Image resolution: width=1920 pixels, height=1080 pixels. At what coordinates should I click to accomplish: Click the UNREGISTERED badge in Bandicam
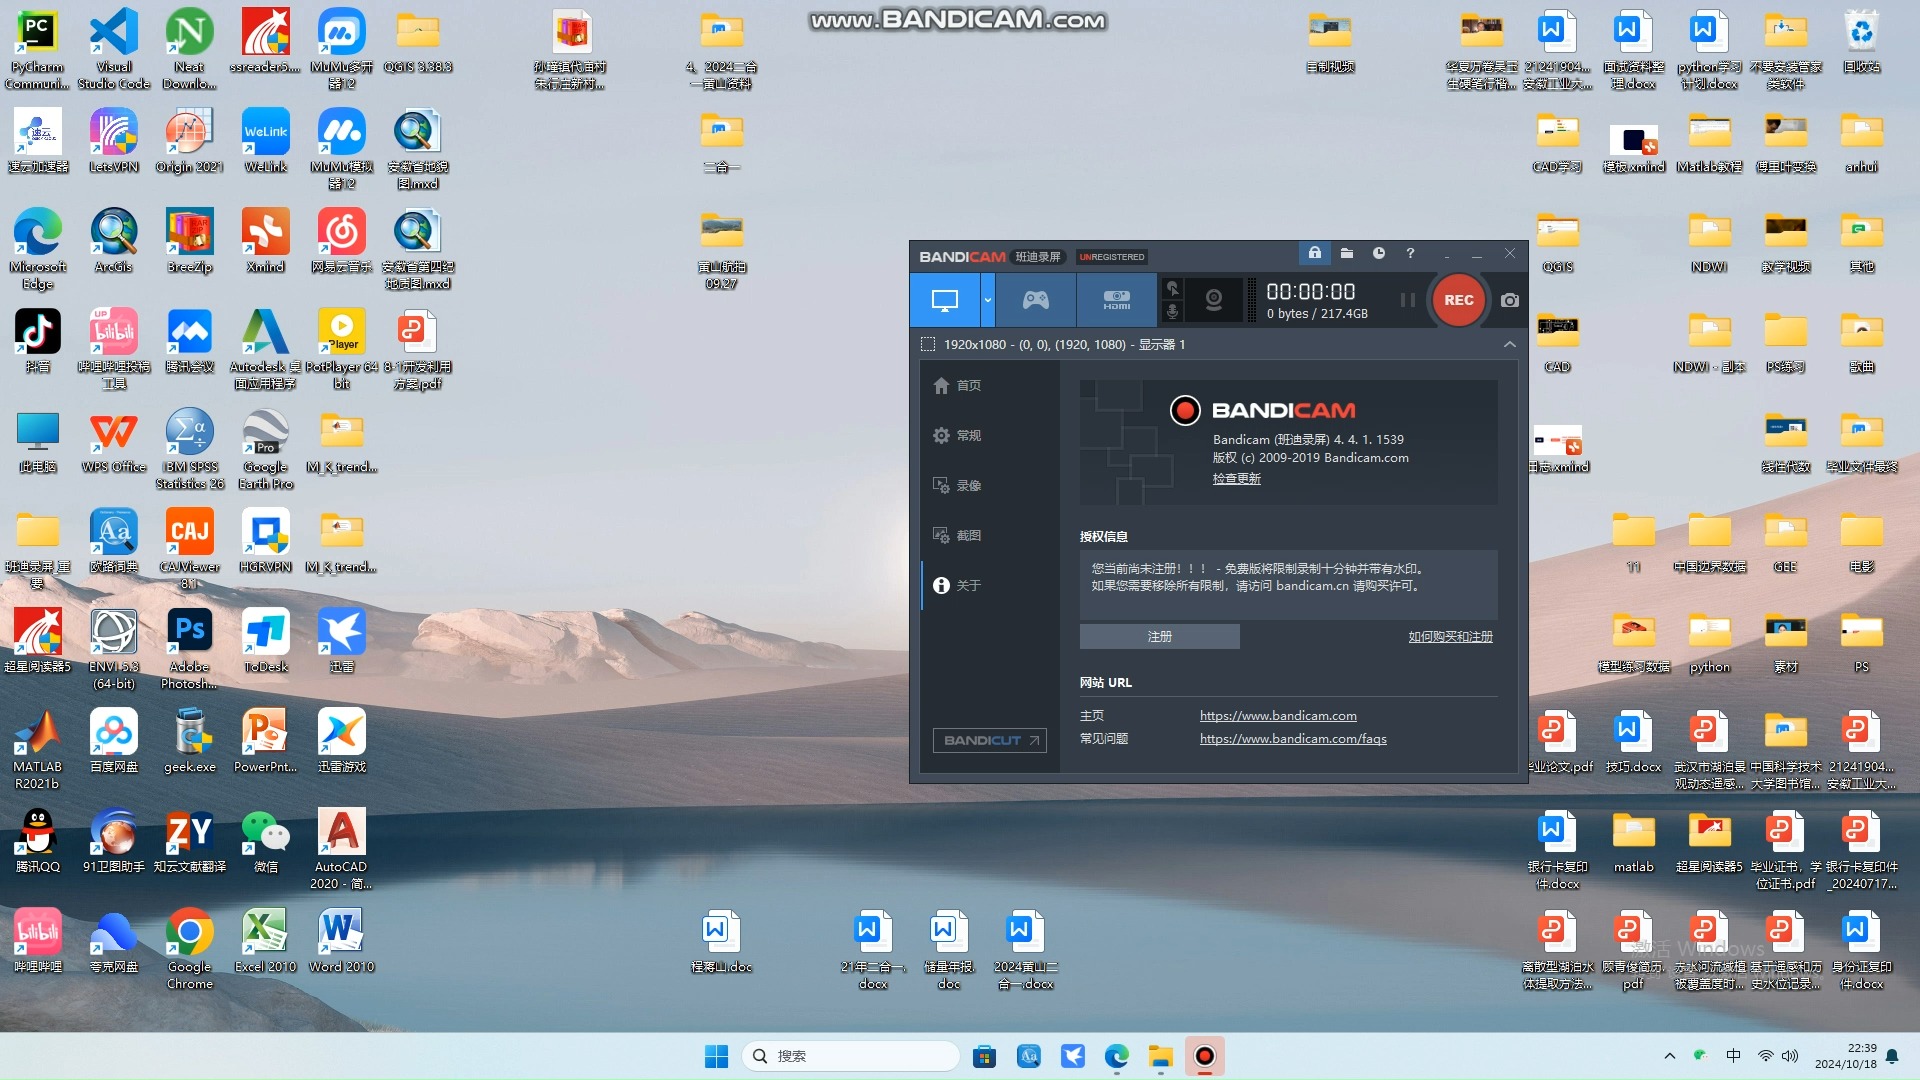tap(1111, 257)
